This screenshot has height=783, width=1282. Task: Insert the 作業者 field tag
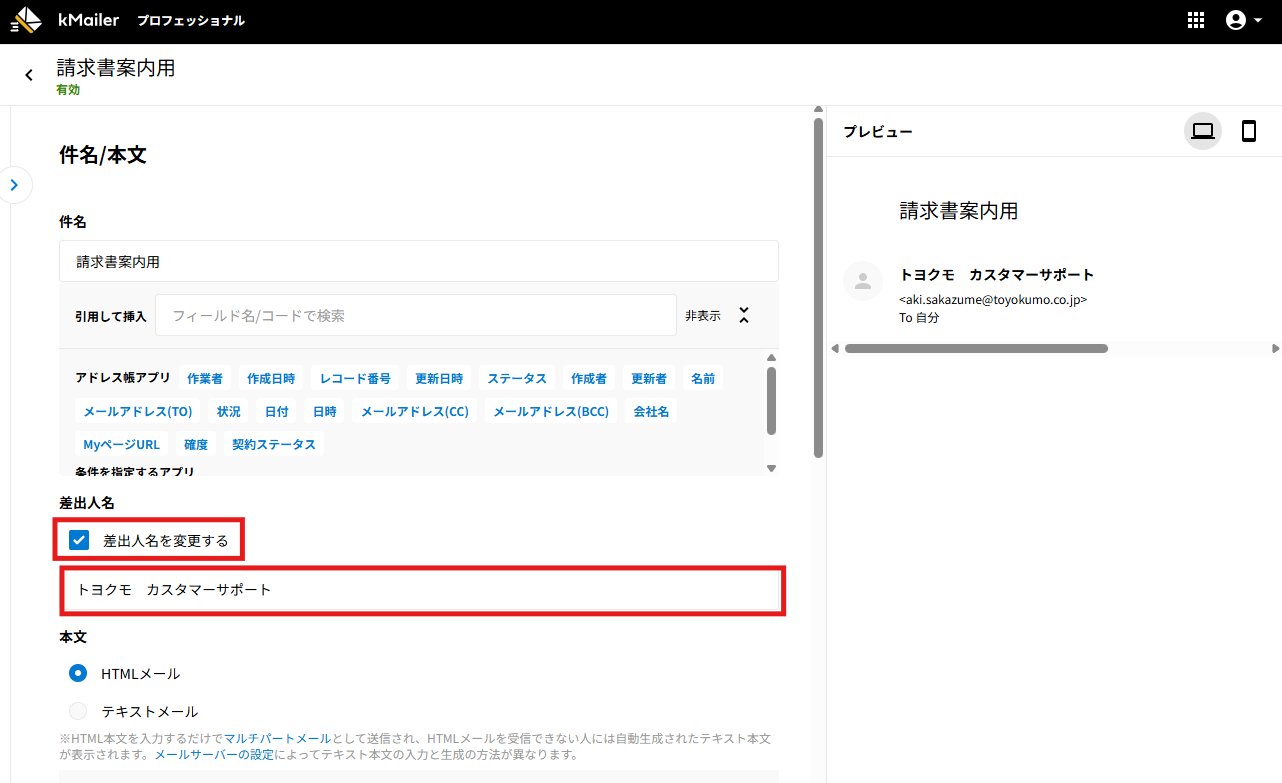[x=205, y=378]
